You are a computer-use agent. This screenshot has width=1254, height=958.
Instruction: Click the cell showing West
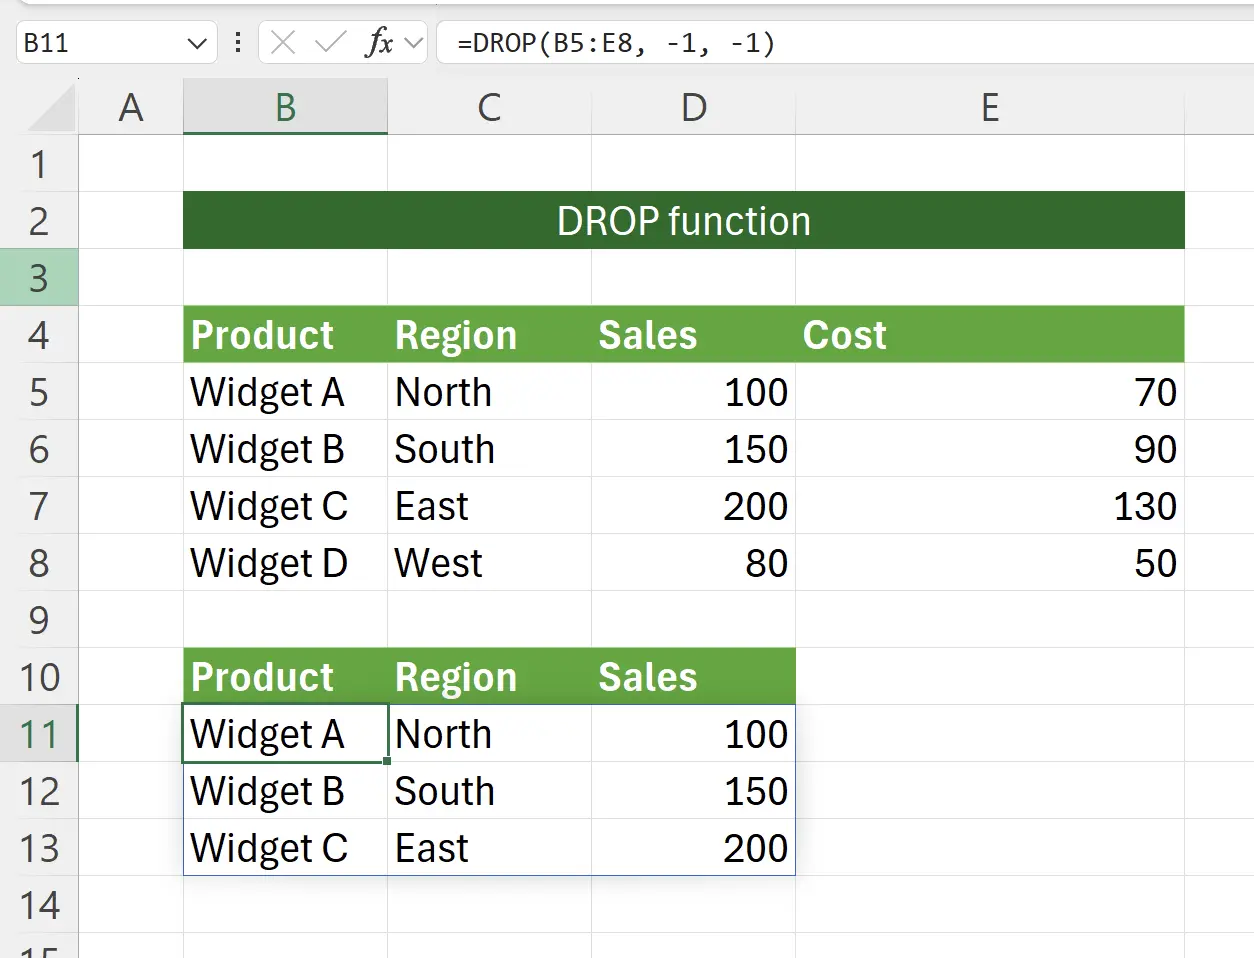(489, 563)
